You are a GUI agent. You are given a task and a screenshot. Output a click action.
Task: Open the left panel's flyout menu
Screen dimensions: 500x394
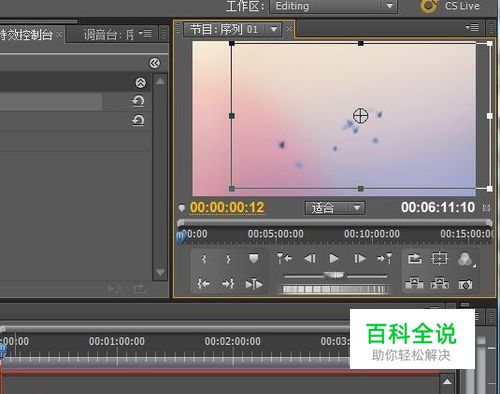coord(145,33)
